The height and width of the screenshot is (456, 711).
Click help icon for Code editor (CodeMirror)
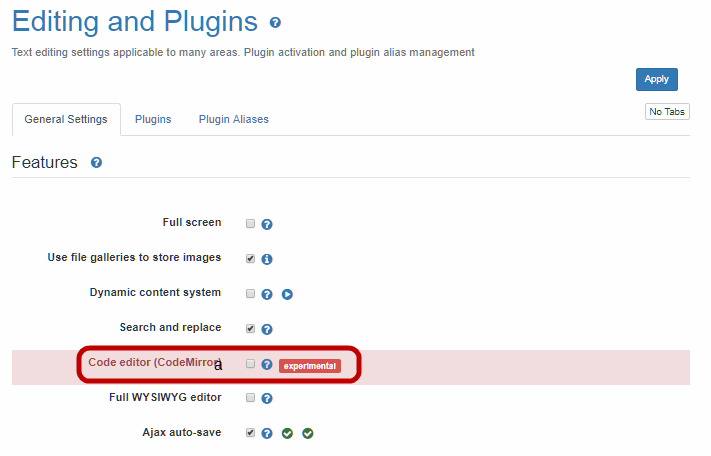[x=267, y=365]
